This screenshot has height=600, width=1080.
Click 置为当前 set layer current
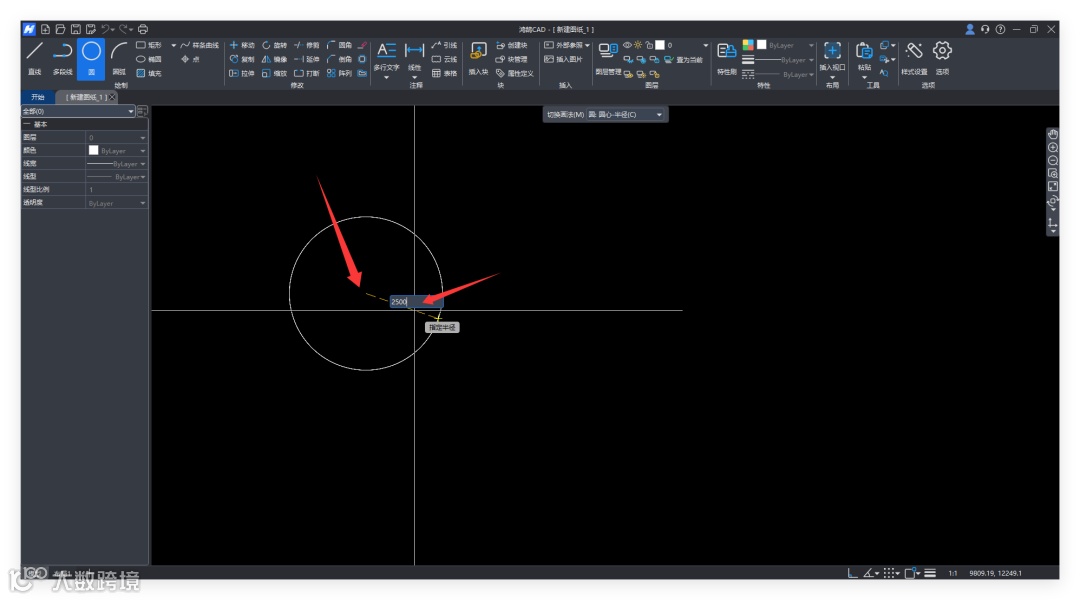coord(683,60)
